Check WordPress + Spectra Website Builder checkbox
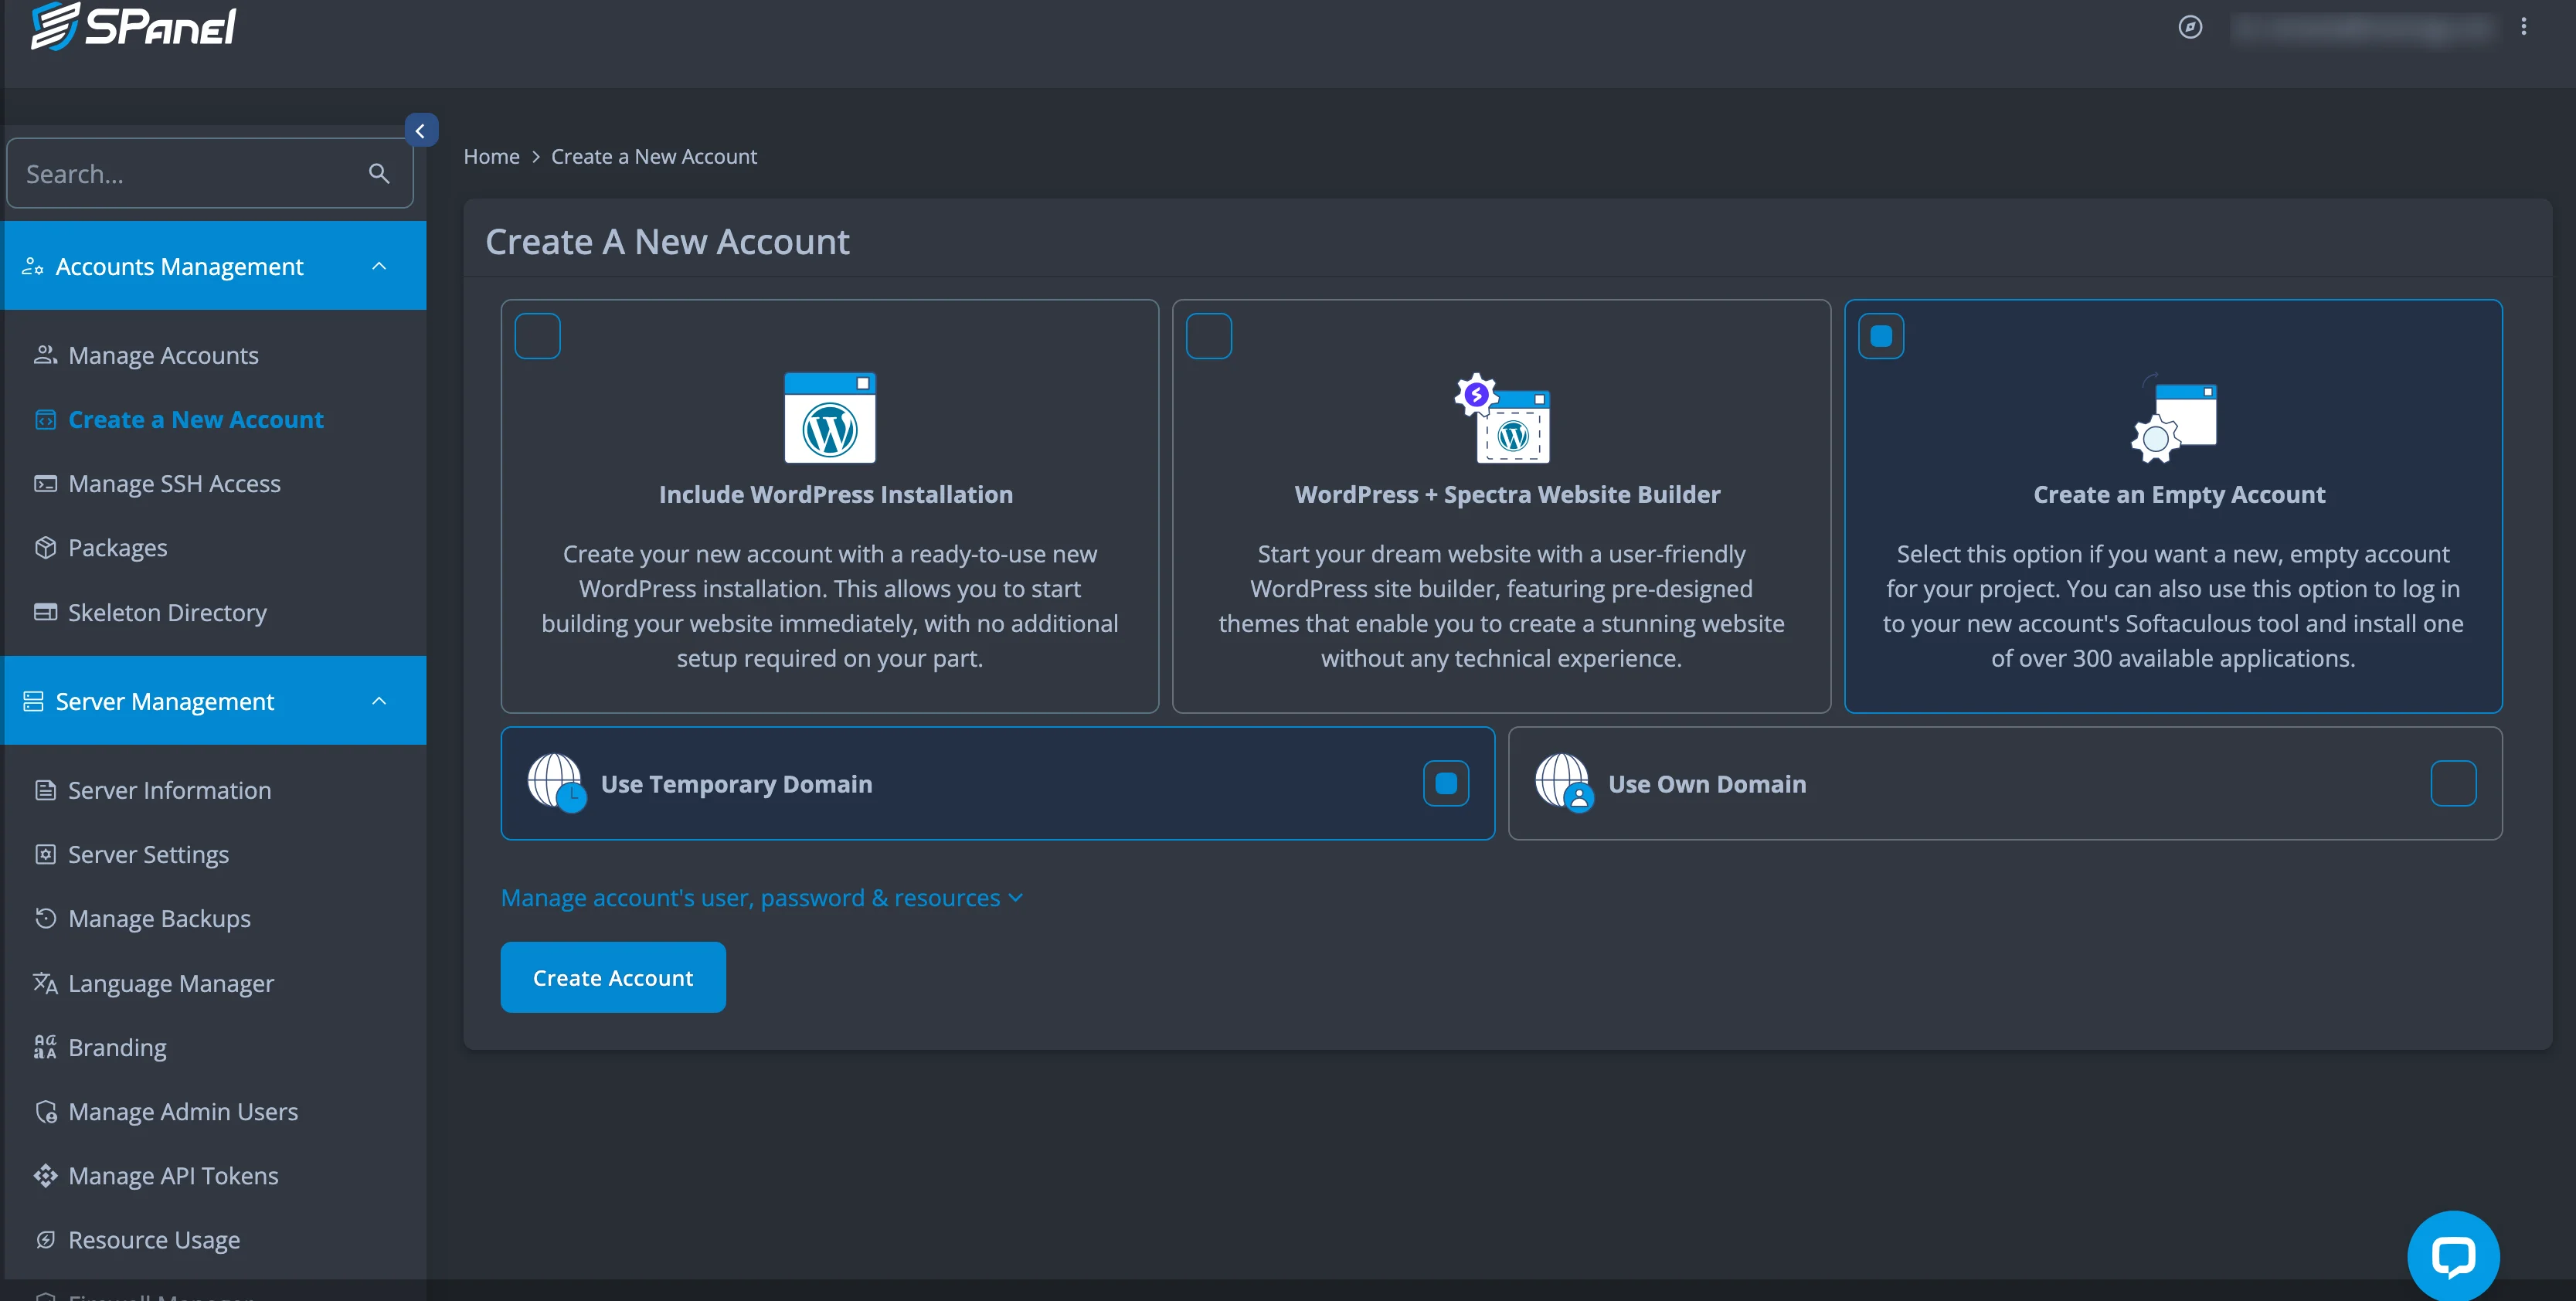 point(1209,336)
